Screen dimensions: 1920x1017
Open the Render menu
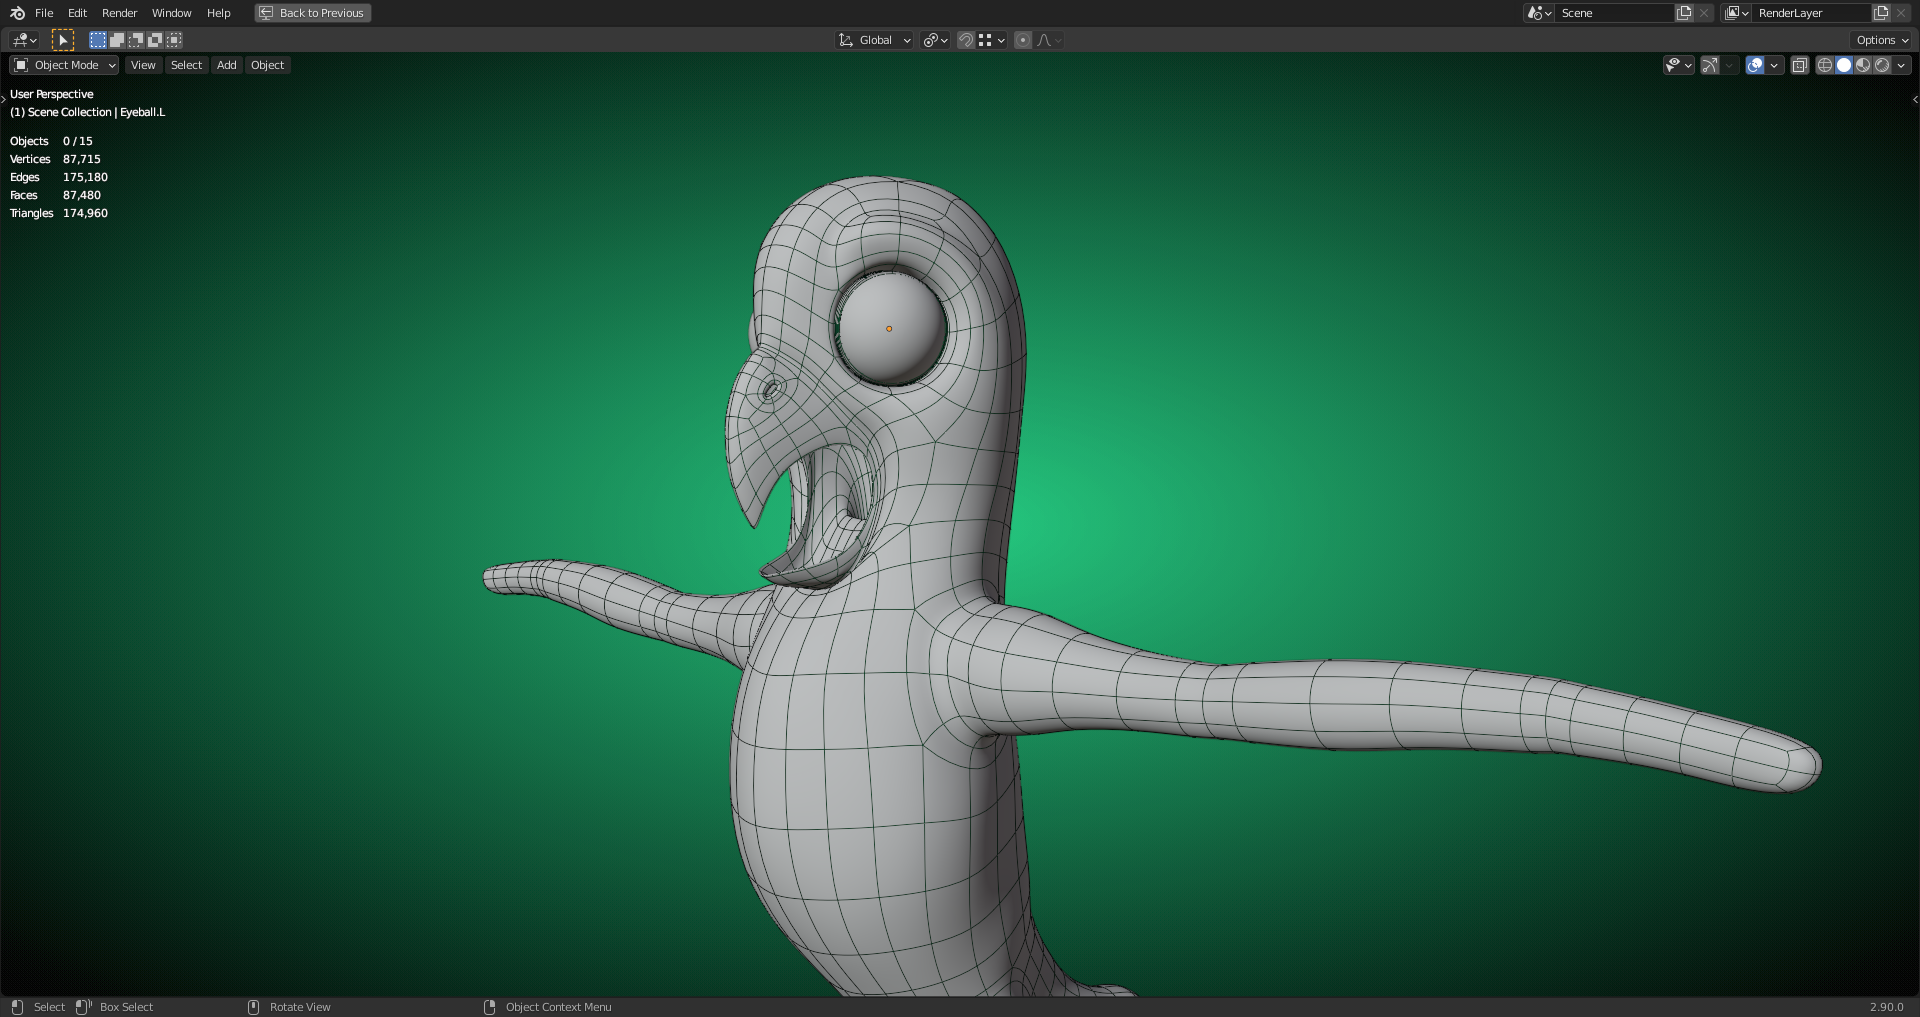(119, 13)
